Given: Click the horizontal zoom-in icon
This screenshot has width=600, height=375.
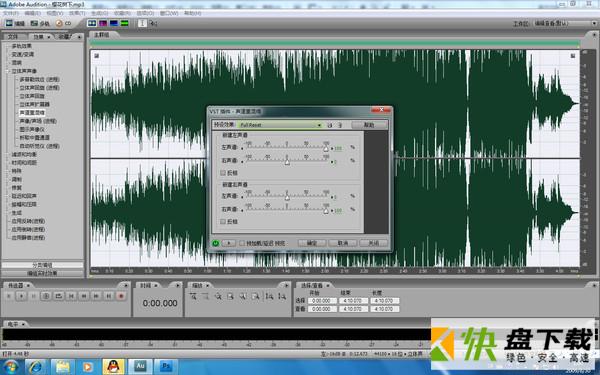Looking at the screenshot, I should click(x=193, y=296).
